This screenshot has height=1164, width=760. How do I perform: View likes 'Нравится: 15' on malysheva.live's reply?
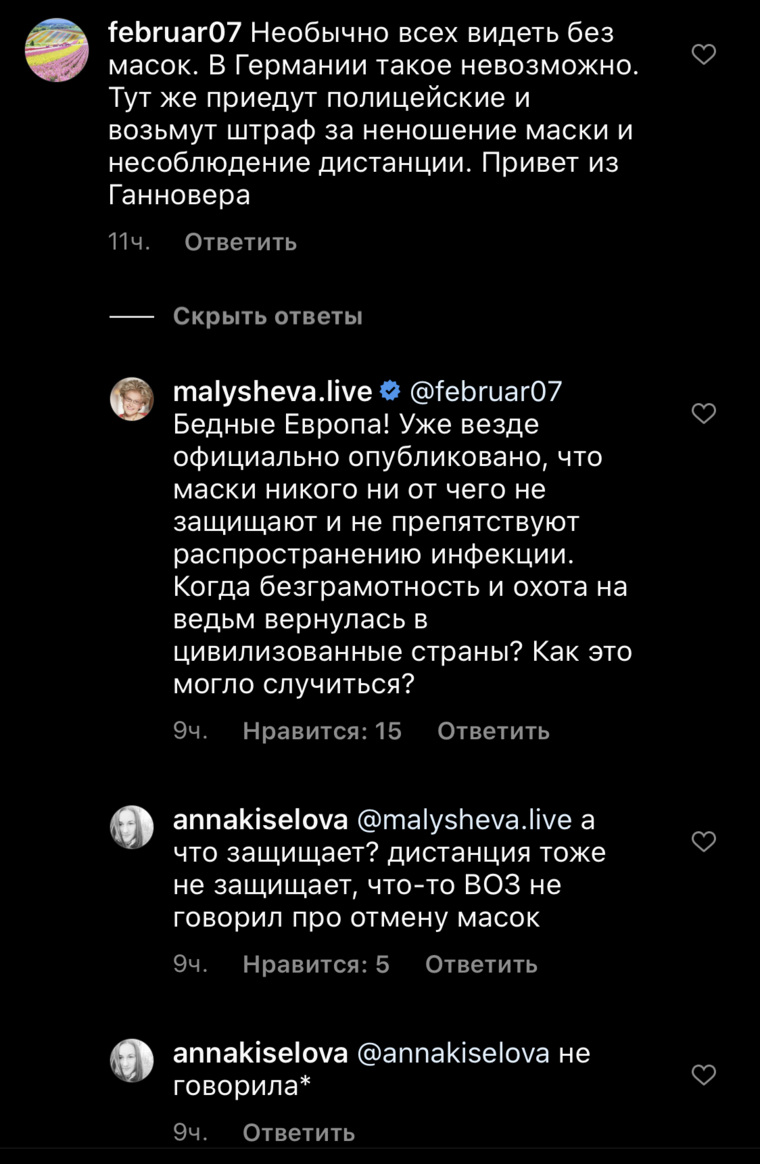pyautogui.click(x=322, y=731)
